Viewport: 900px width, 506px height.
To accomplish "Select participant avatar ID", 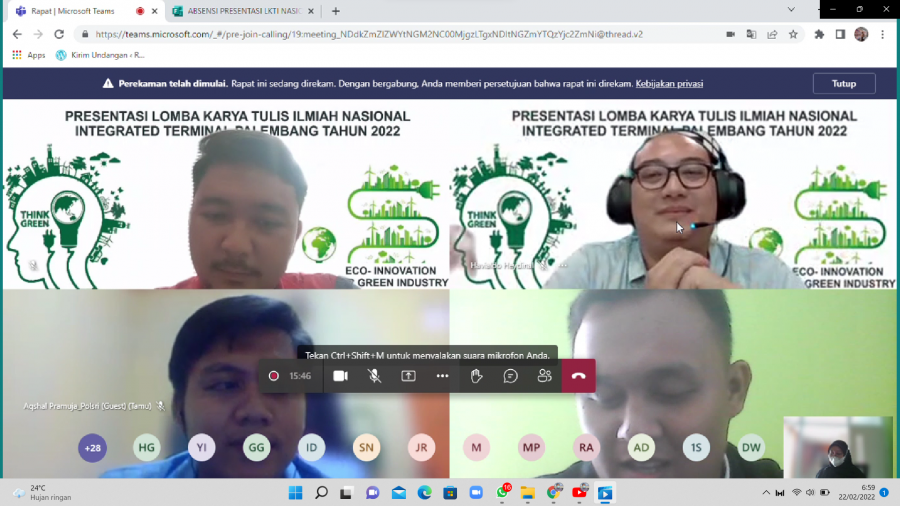I will (x=312, y=447).
